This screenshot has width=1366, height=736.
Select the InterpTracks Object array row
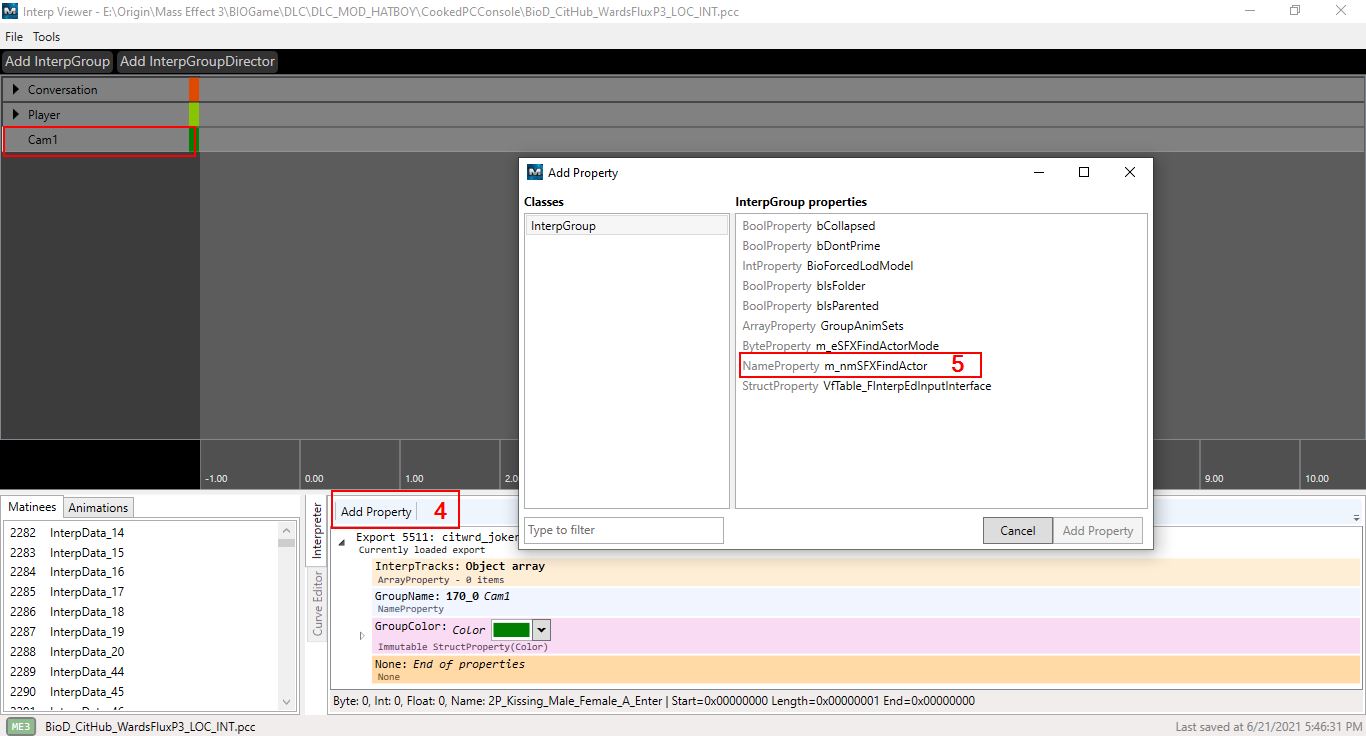click(866, 572)
